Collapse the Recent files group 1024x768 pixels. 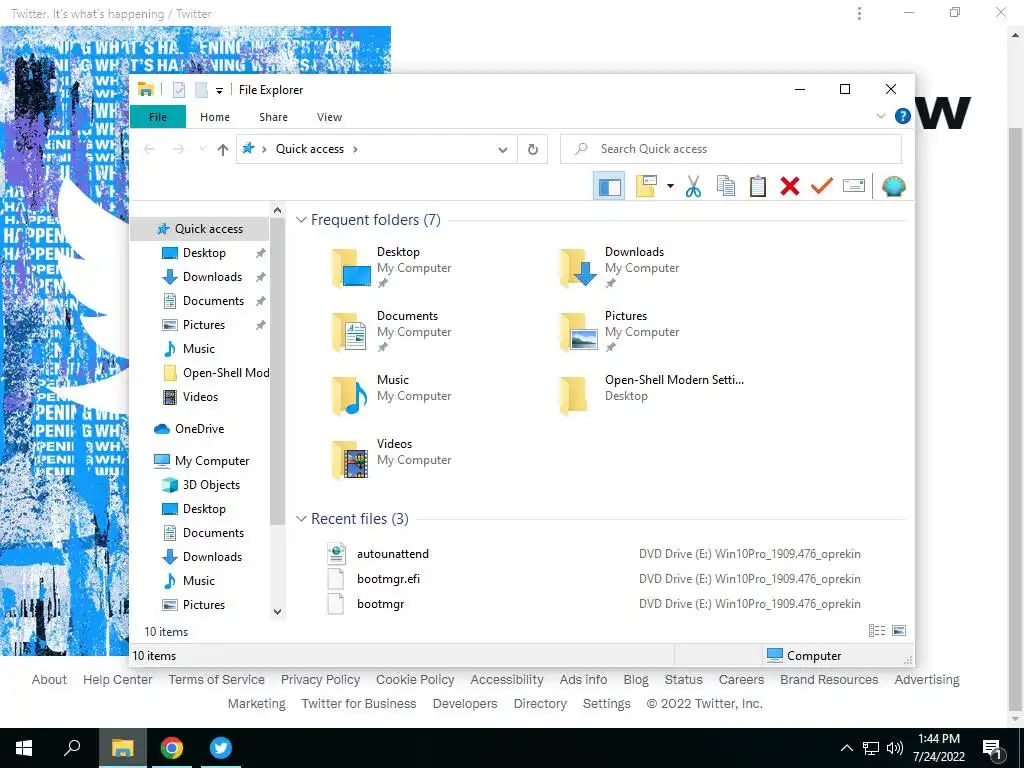(x=301, y=519)
